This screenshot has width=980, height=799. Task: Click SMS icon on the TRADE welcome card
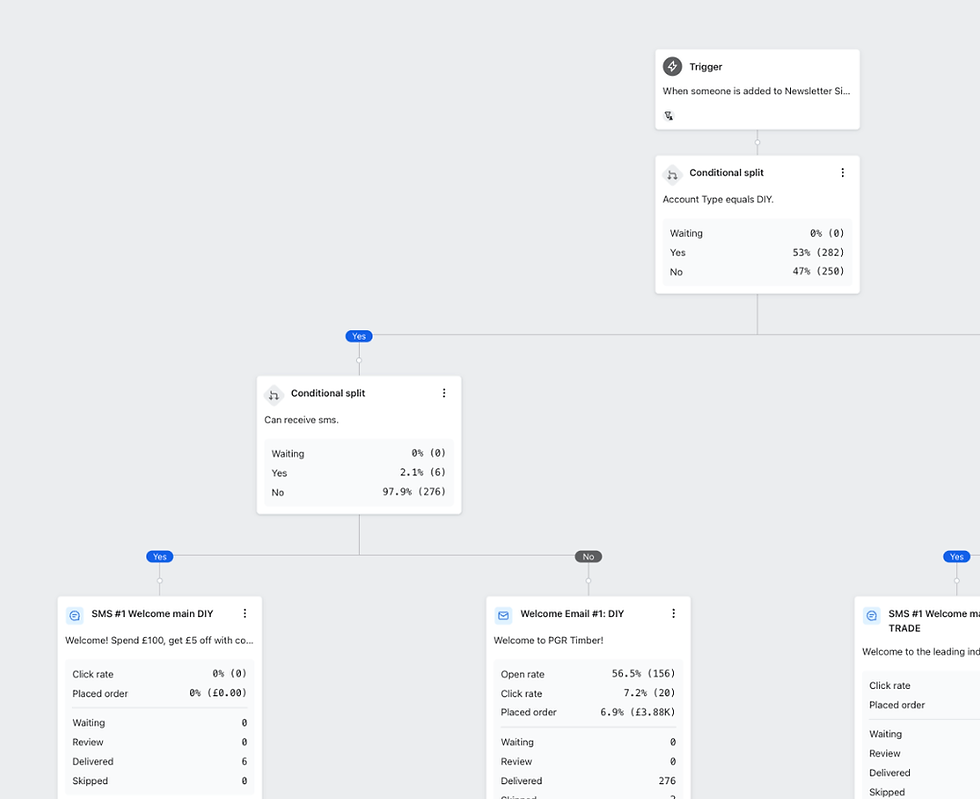[872, 616]
